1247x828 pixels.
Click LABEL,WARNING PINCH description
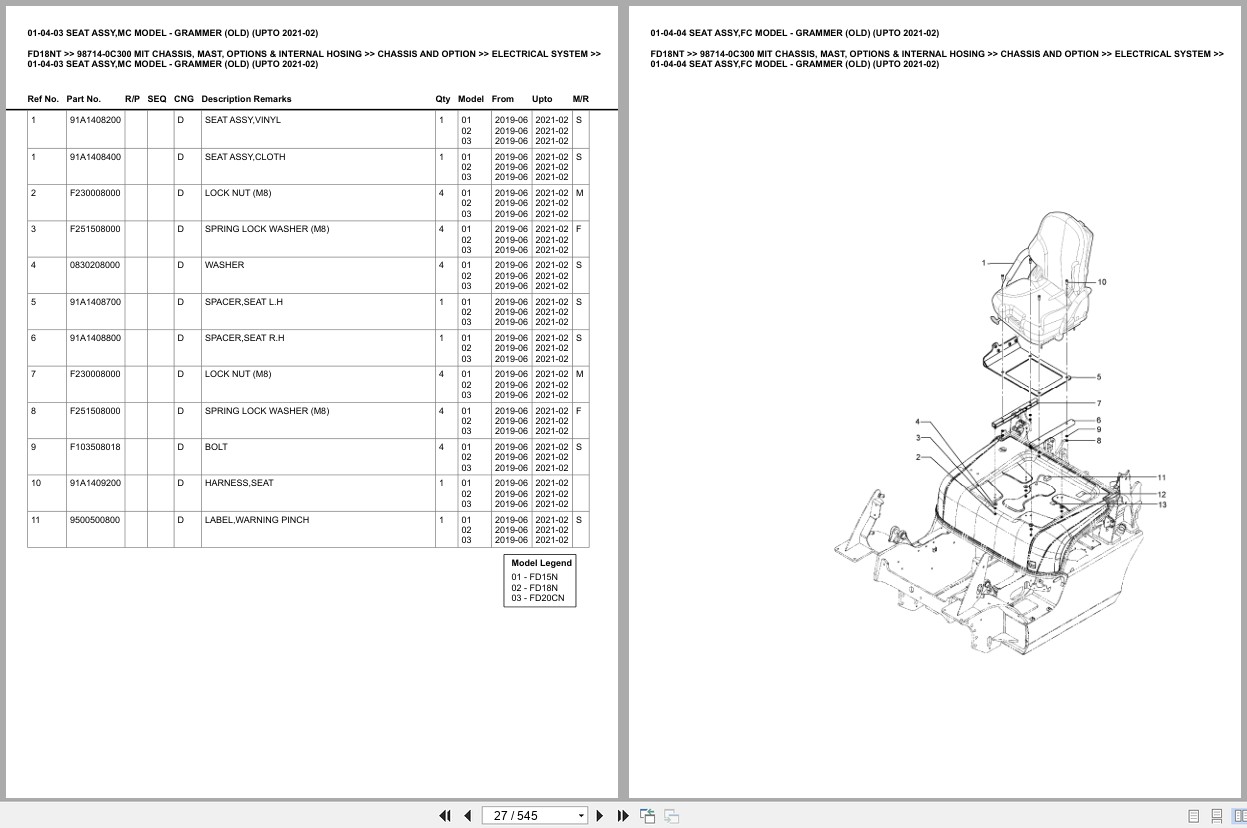[257, 520]
